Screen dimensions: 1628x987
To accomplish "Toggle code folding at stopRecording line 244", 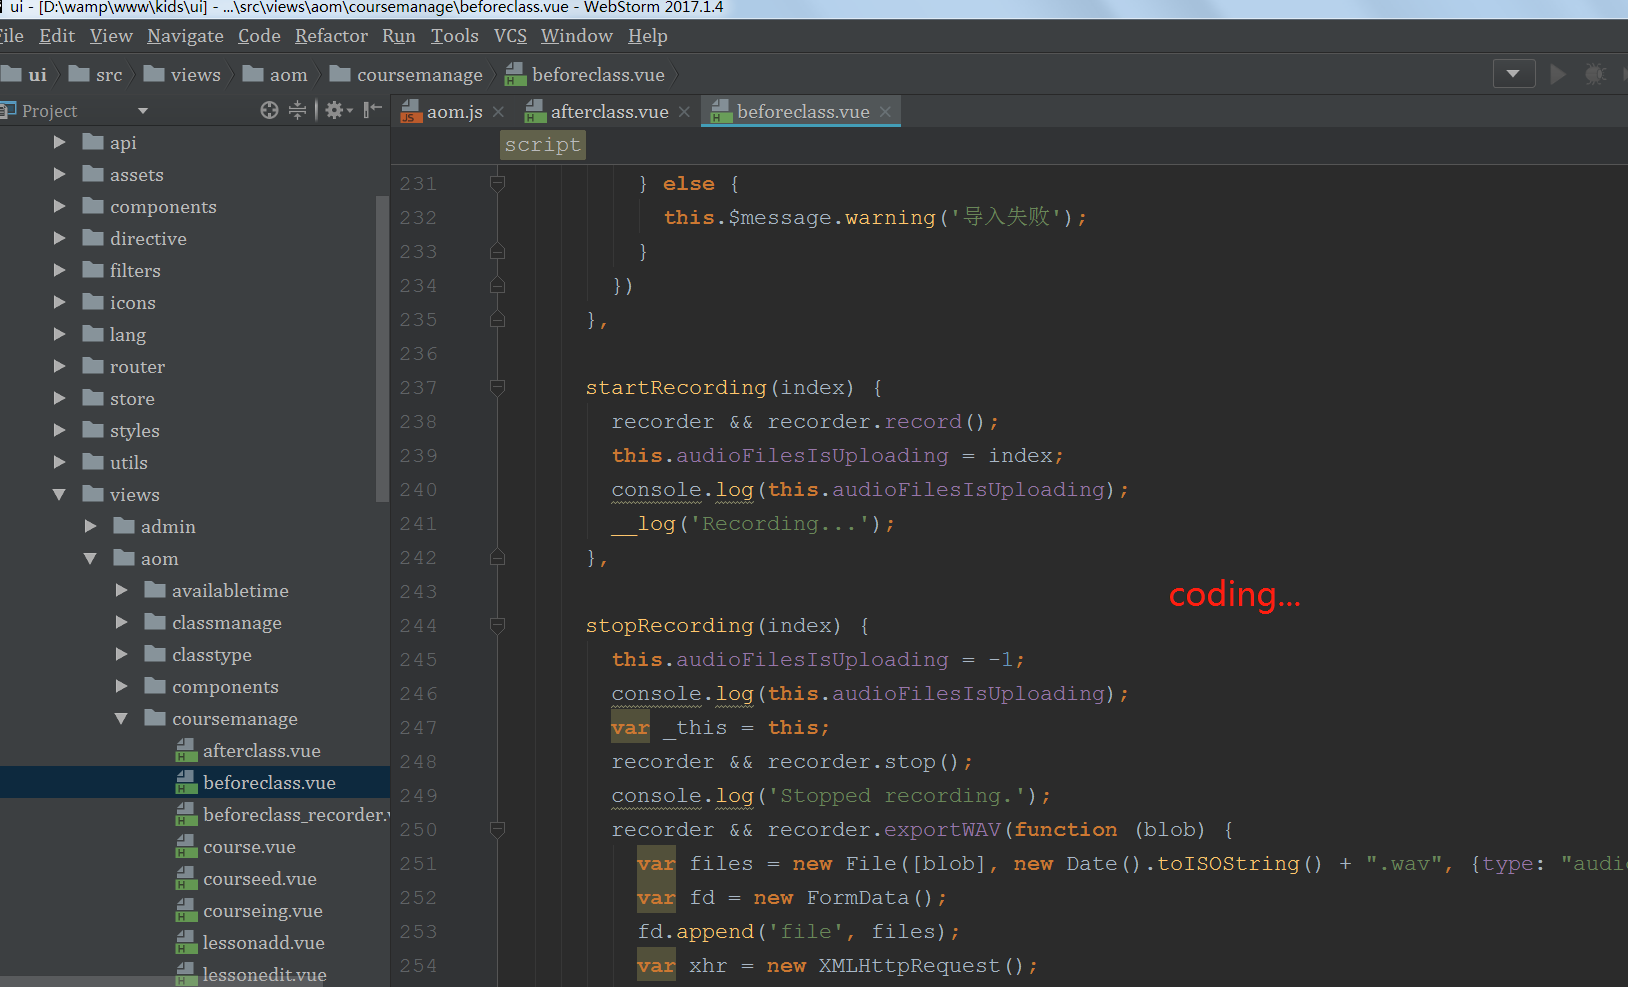I will coord(497,625).
